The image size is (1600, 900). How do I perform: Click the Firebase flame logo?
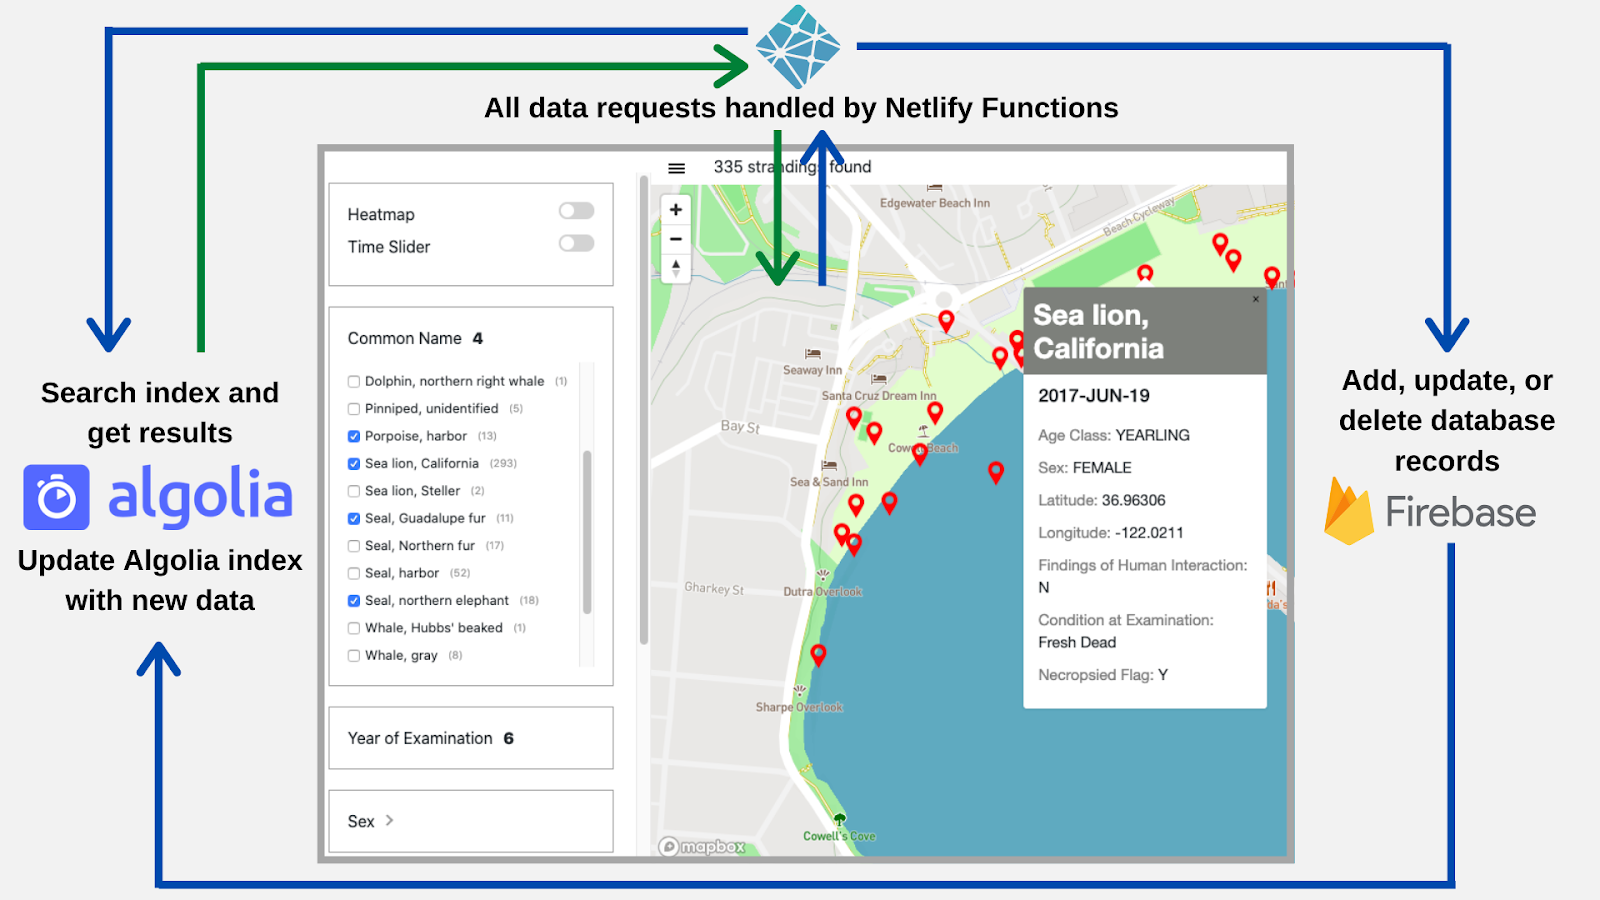coord(1349,511)
